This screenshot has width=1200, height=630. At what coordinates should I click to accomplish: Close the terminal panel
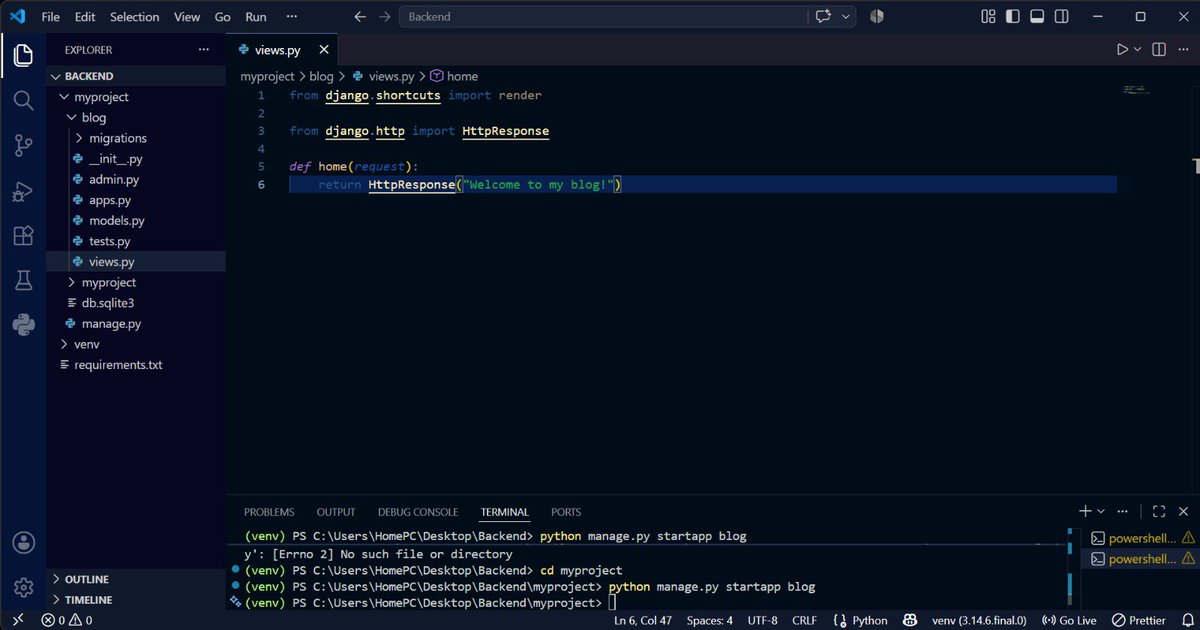click(x=1184, y=511)
